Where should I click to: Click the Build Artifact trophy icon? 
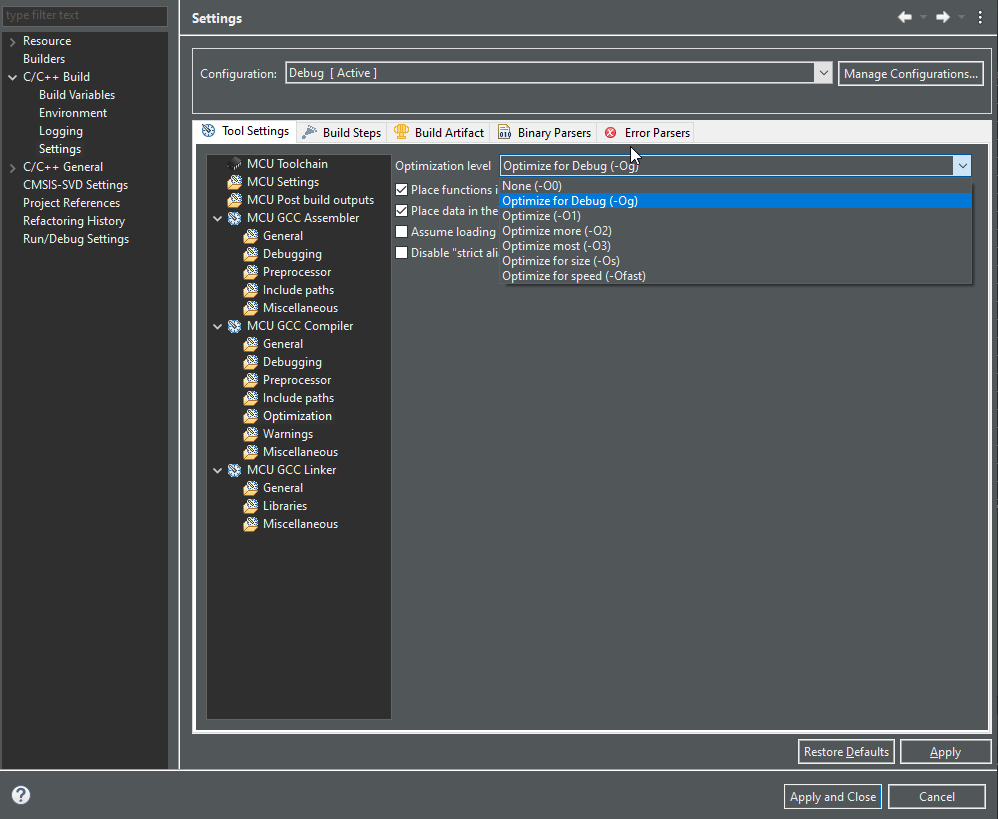pyautogui.click(x=401, y=132)
